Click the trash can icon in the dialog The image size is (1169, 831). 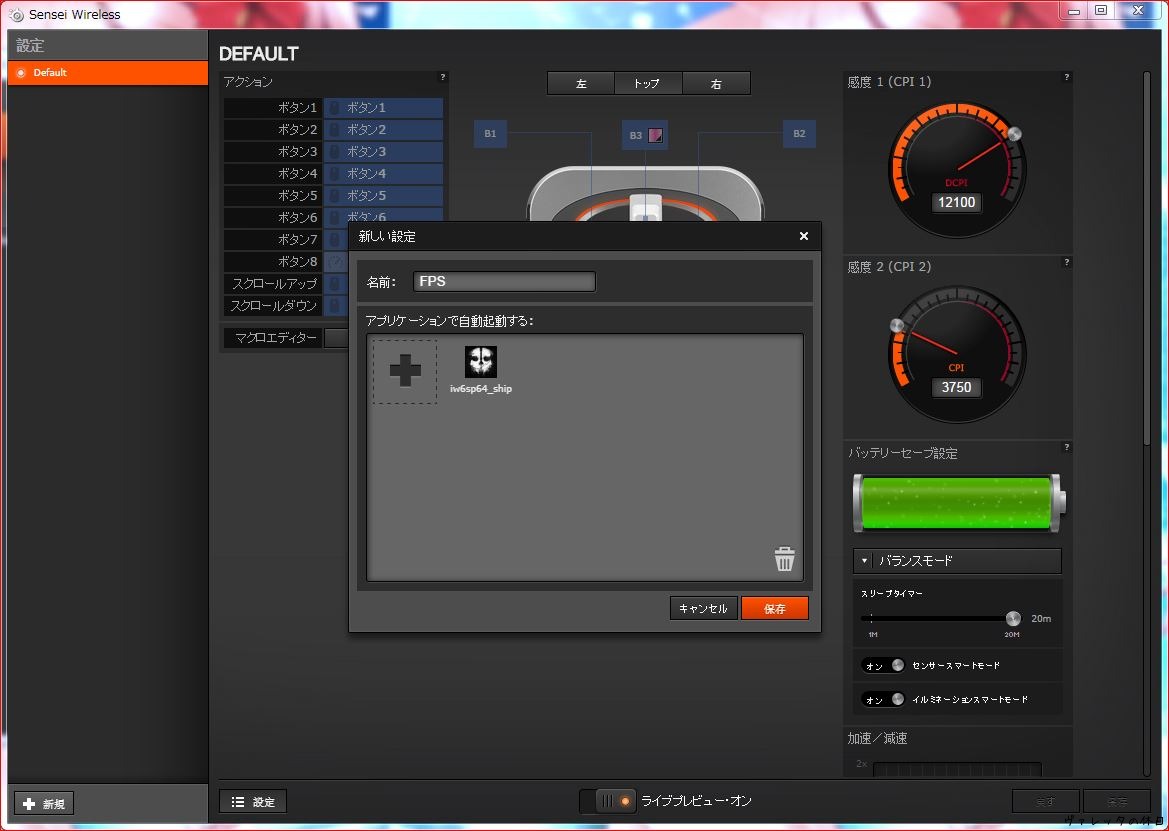tap(784, 559)
